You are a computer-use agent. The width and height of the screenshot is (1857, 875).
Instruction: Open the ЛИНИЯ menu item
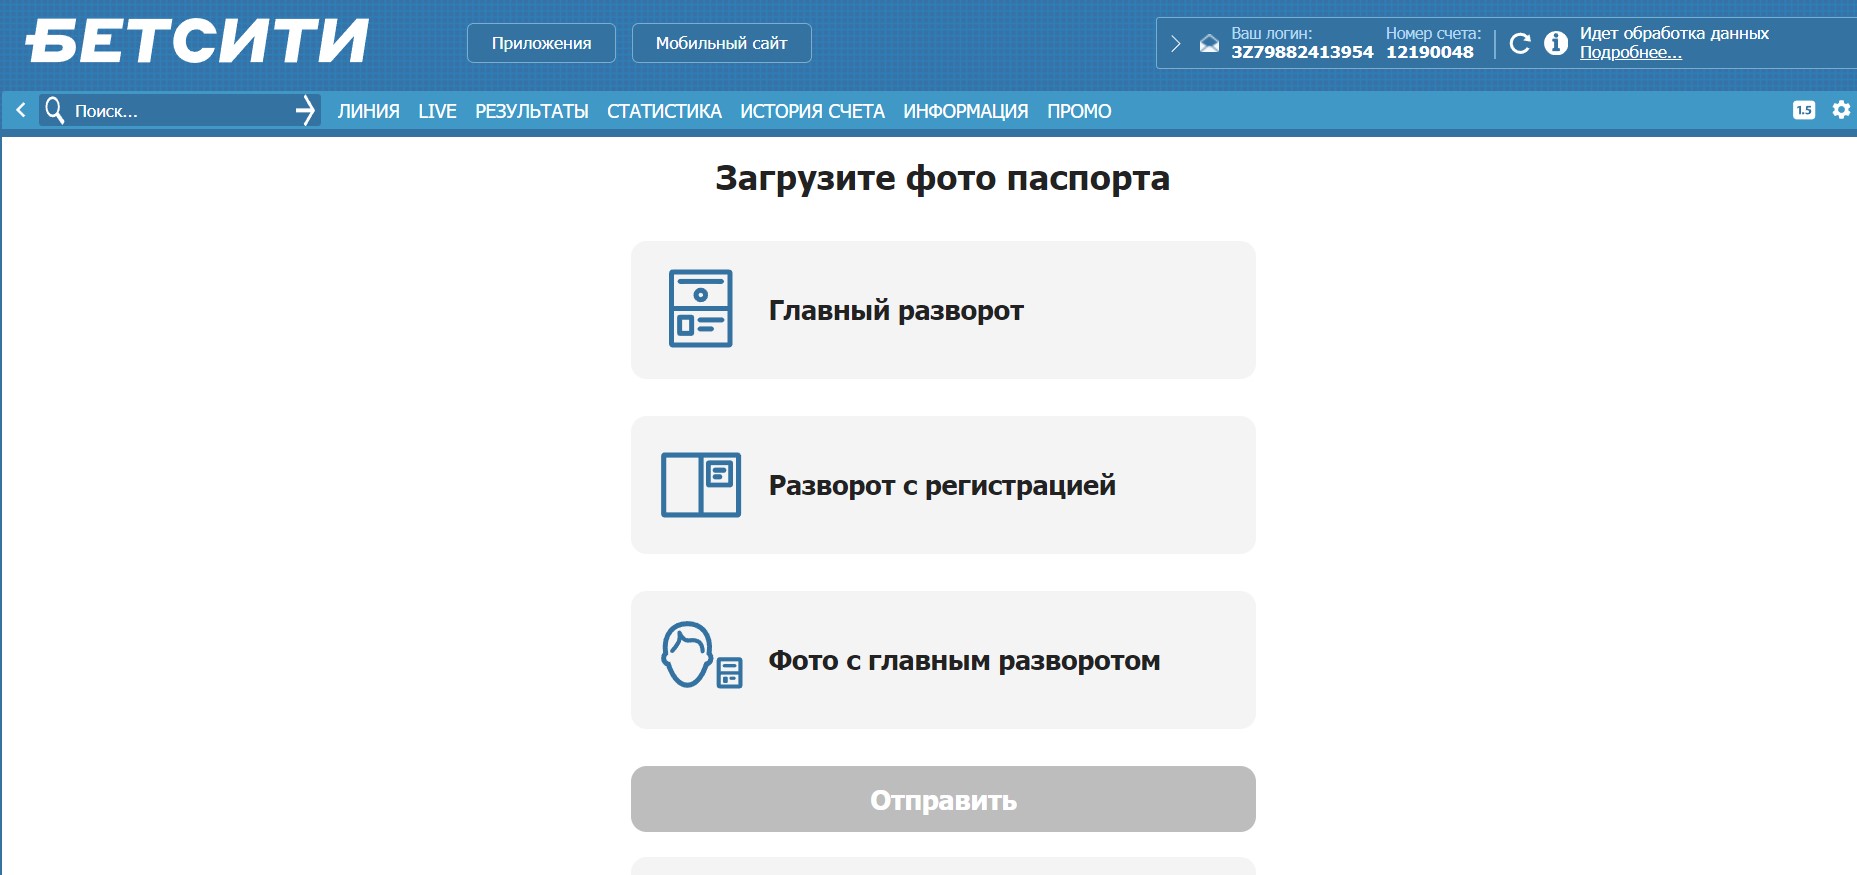click(x=368, y=111)
